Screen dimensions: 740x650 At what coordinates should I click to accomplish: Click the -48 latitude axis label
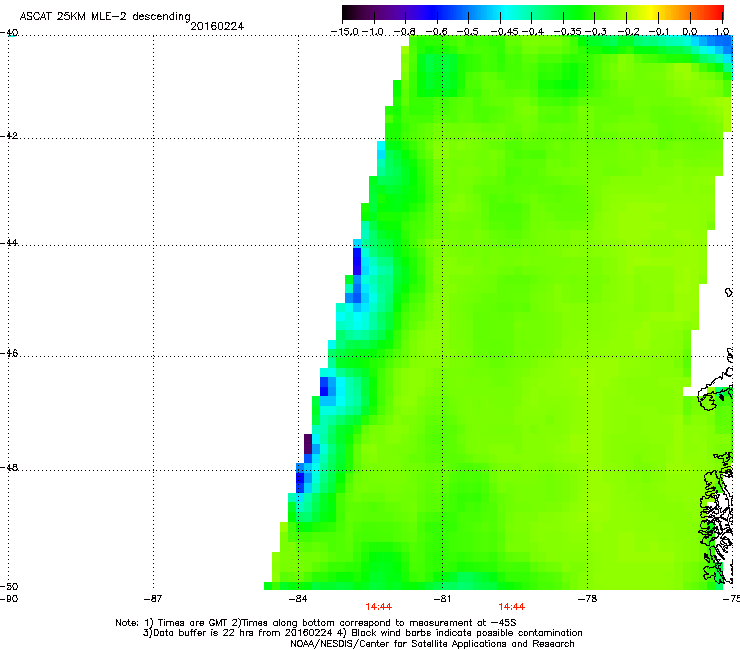9,468
